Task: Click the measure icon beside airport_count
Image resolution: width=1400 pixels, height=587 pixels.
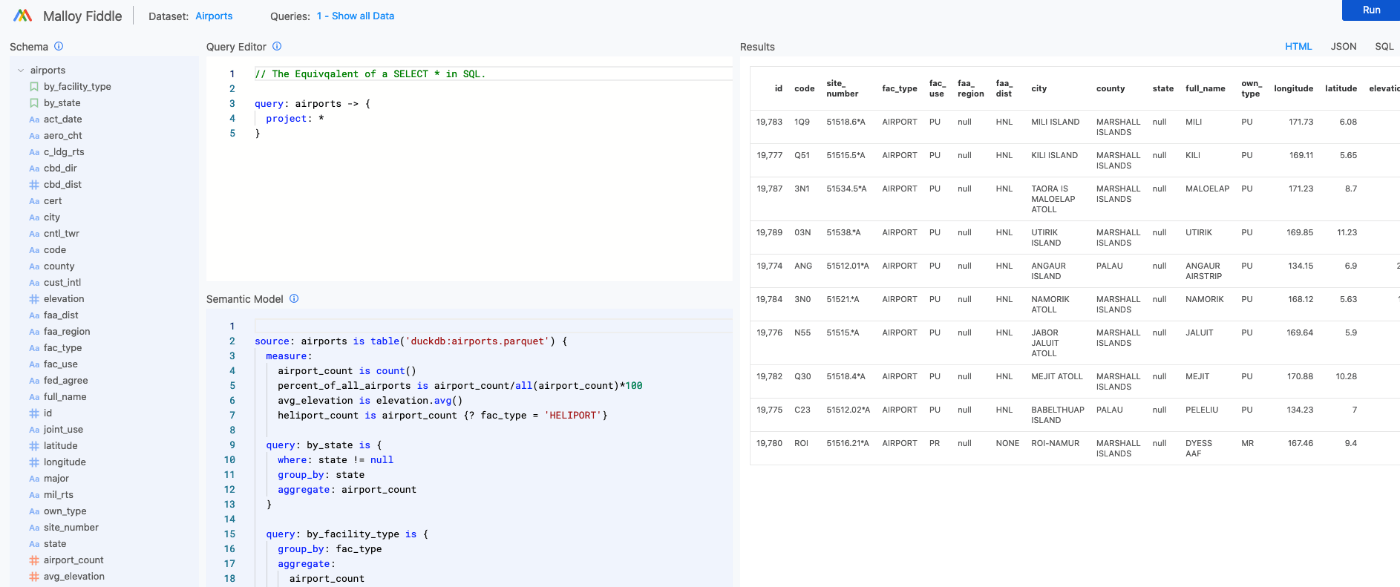Action: 34,560
